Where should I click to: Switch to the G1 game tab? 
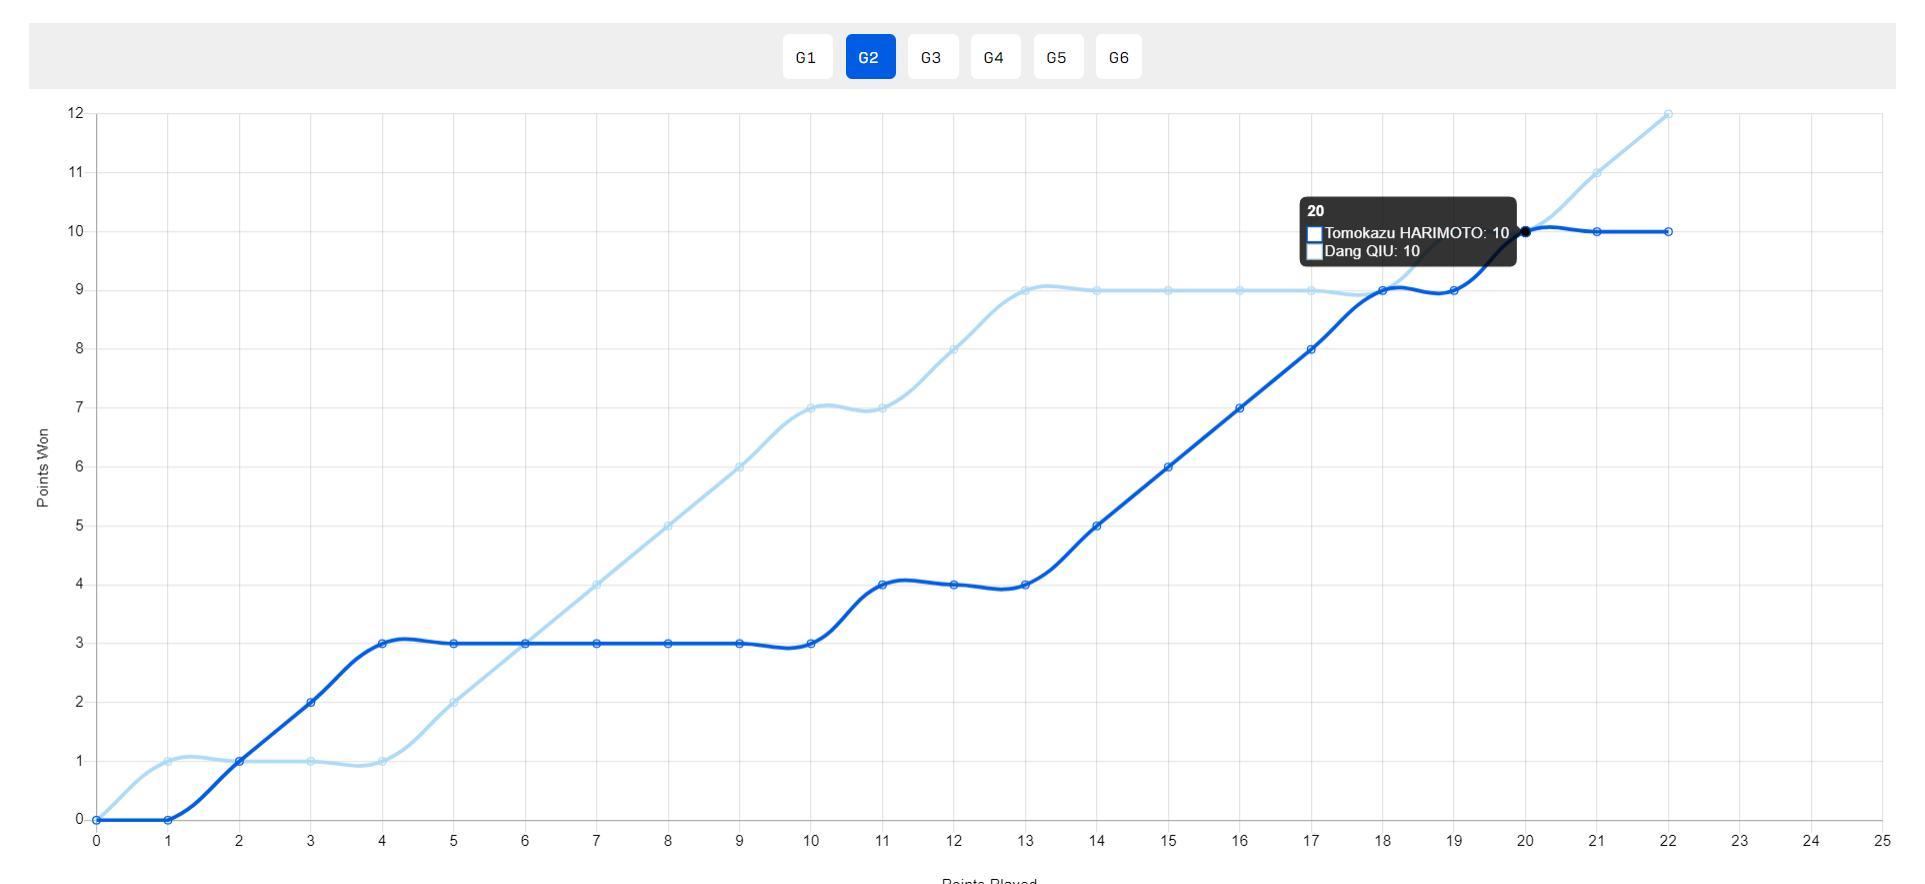[806, 57]
